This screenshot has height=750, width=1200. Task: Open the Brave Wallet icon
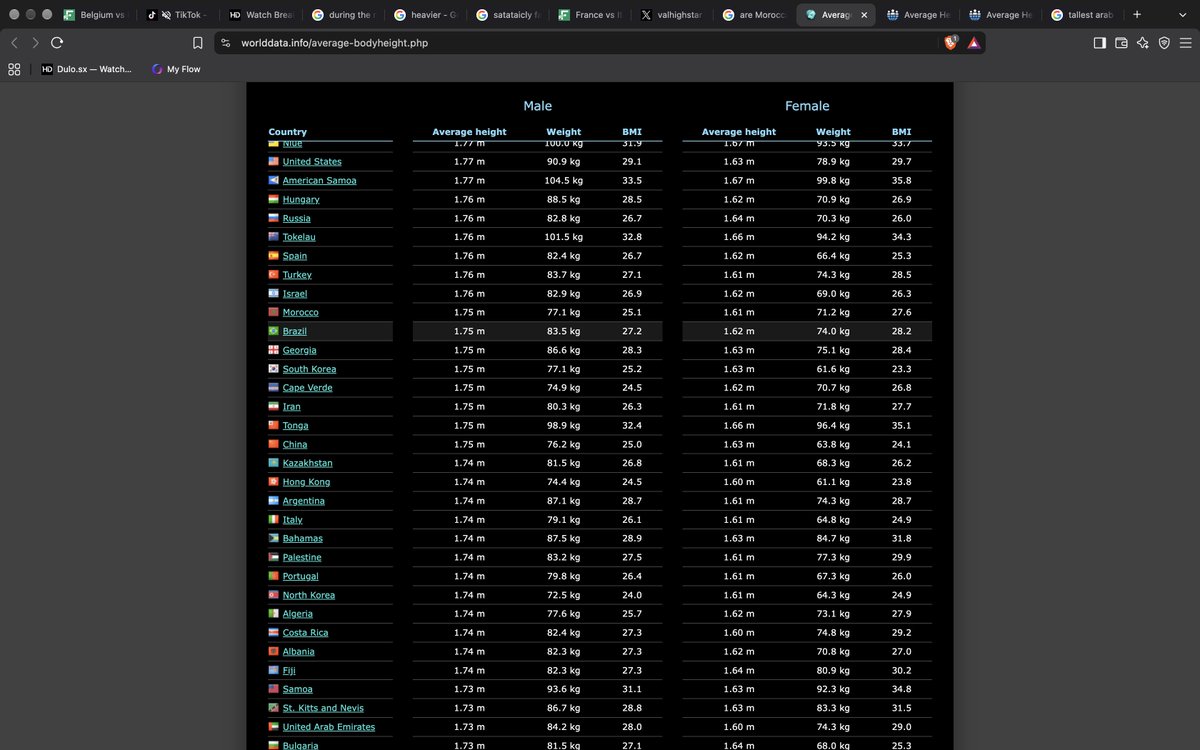[x=1121, y=43]
